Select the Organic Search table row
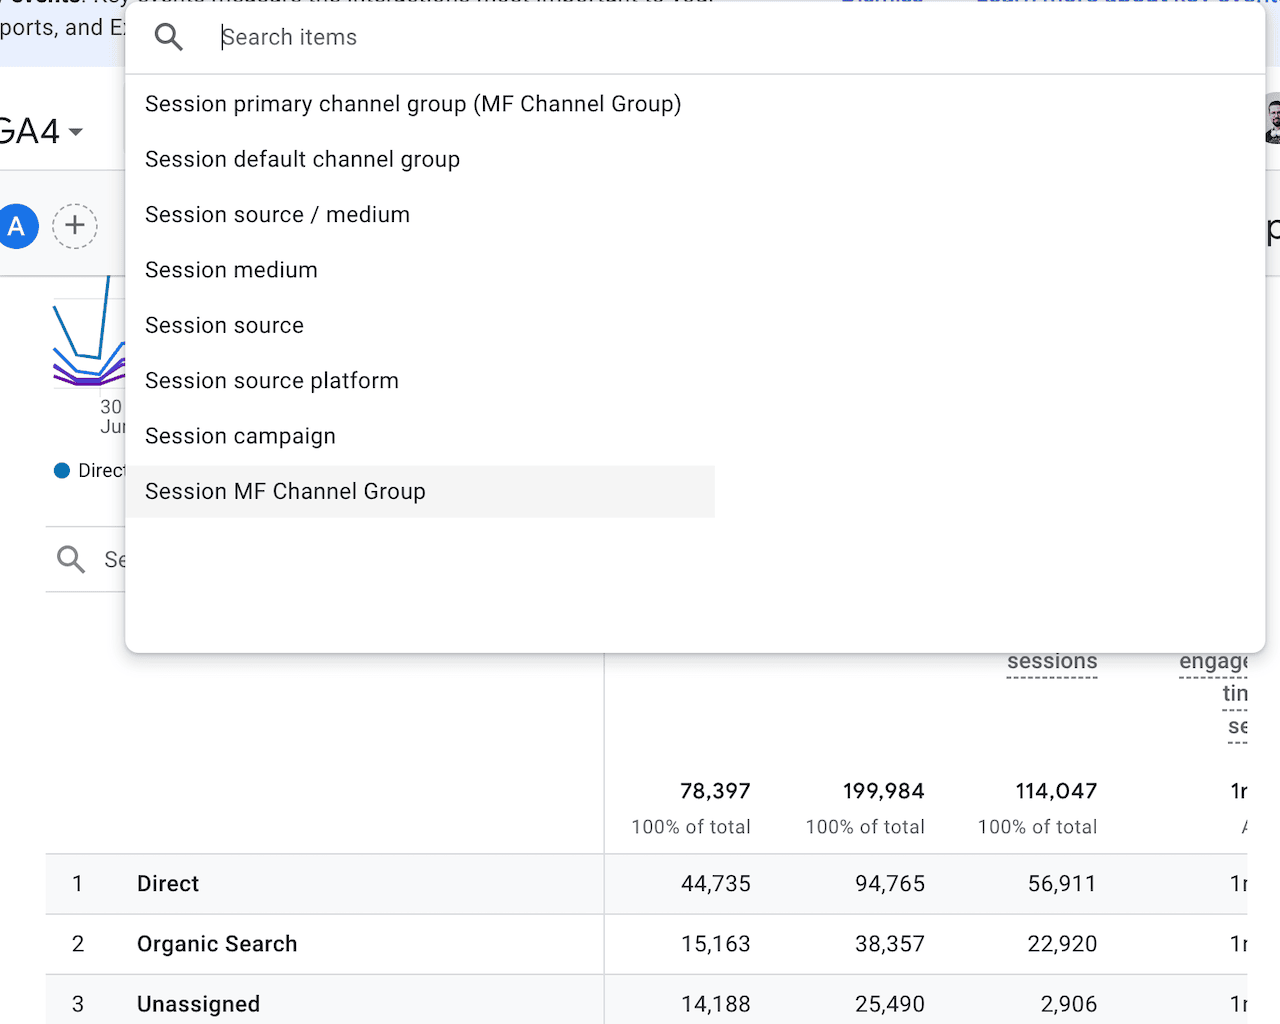1280x1024 pixels. coord(216,943)
